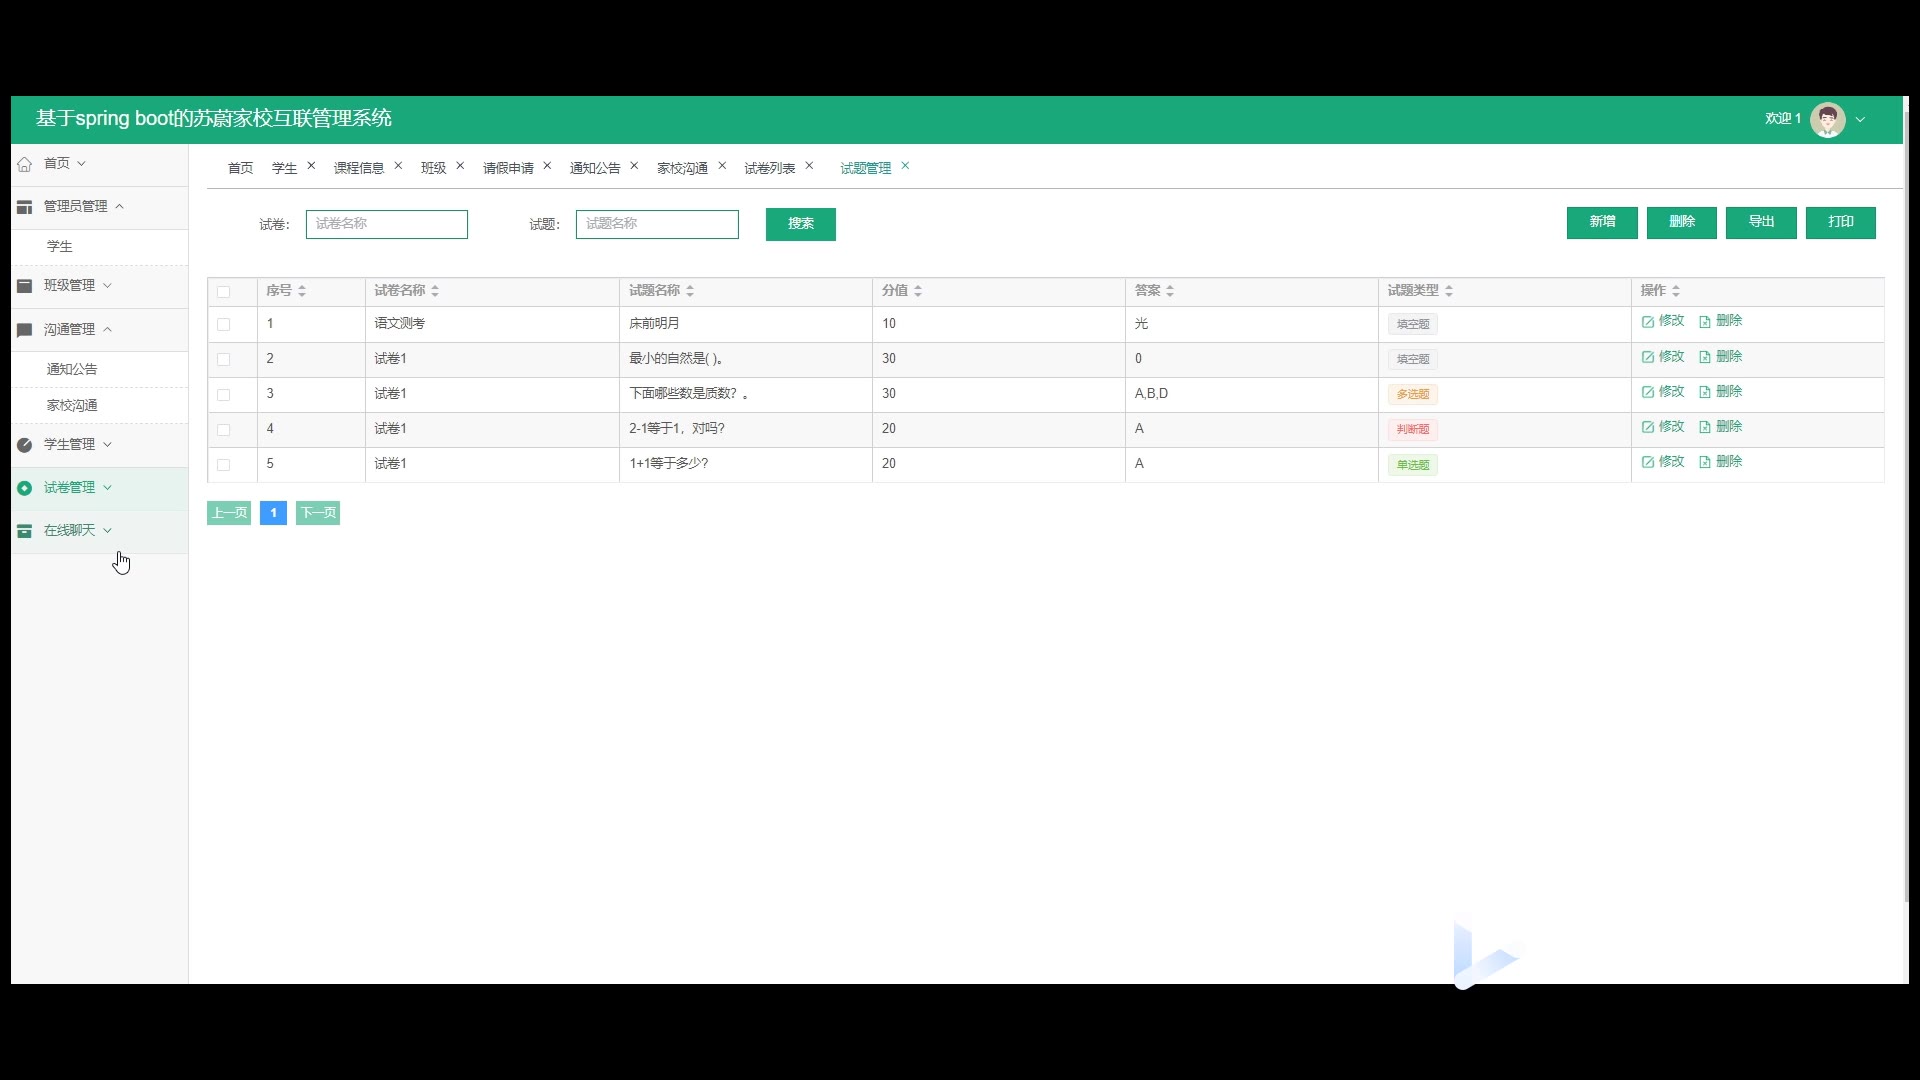The image size is (1920, 1080).
Task: Switch to the 课程信息 tab
Action: pos(359,168)
